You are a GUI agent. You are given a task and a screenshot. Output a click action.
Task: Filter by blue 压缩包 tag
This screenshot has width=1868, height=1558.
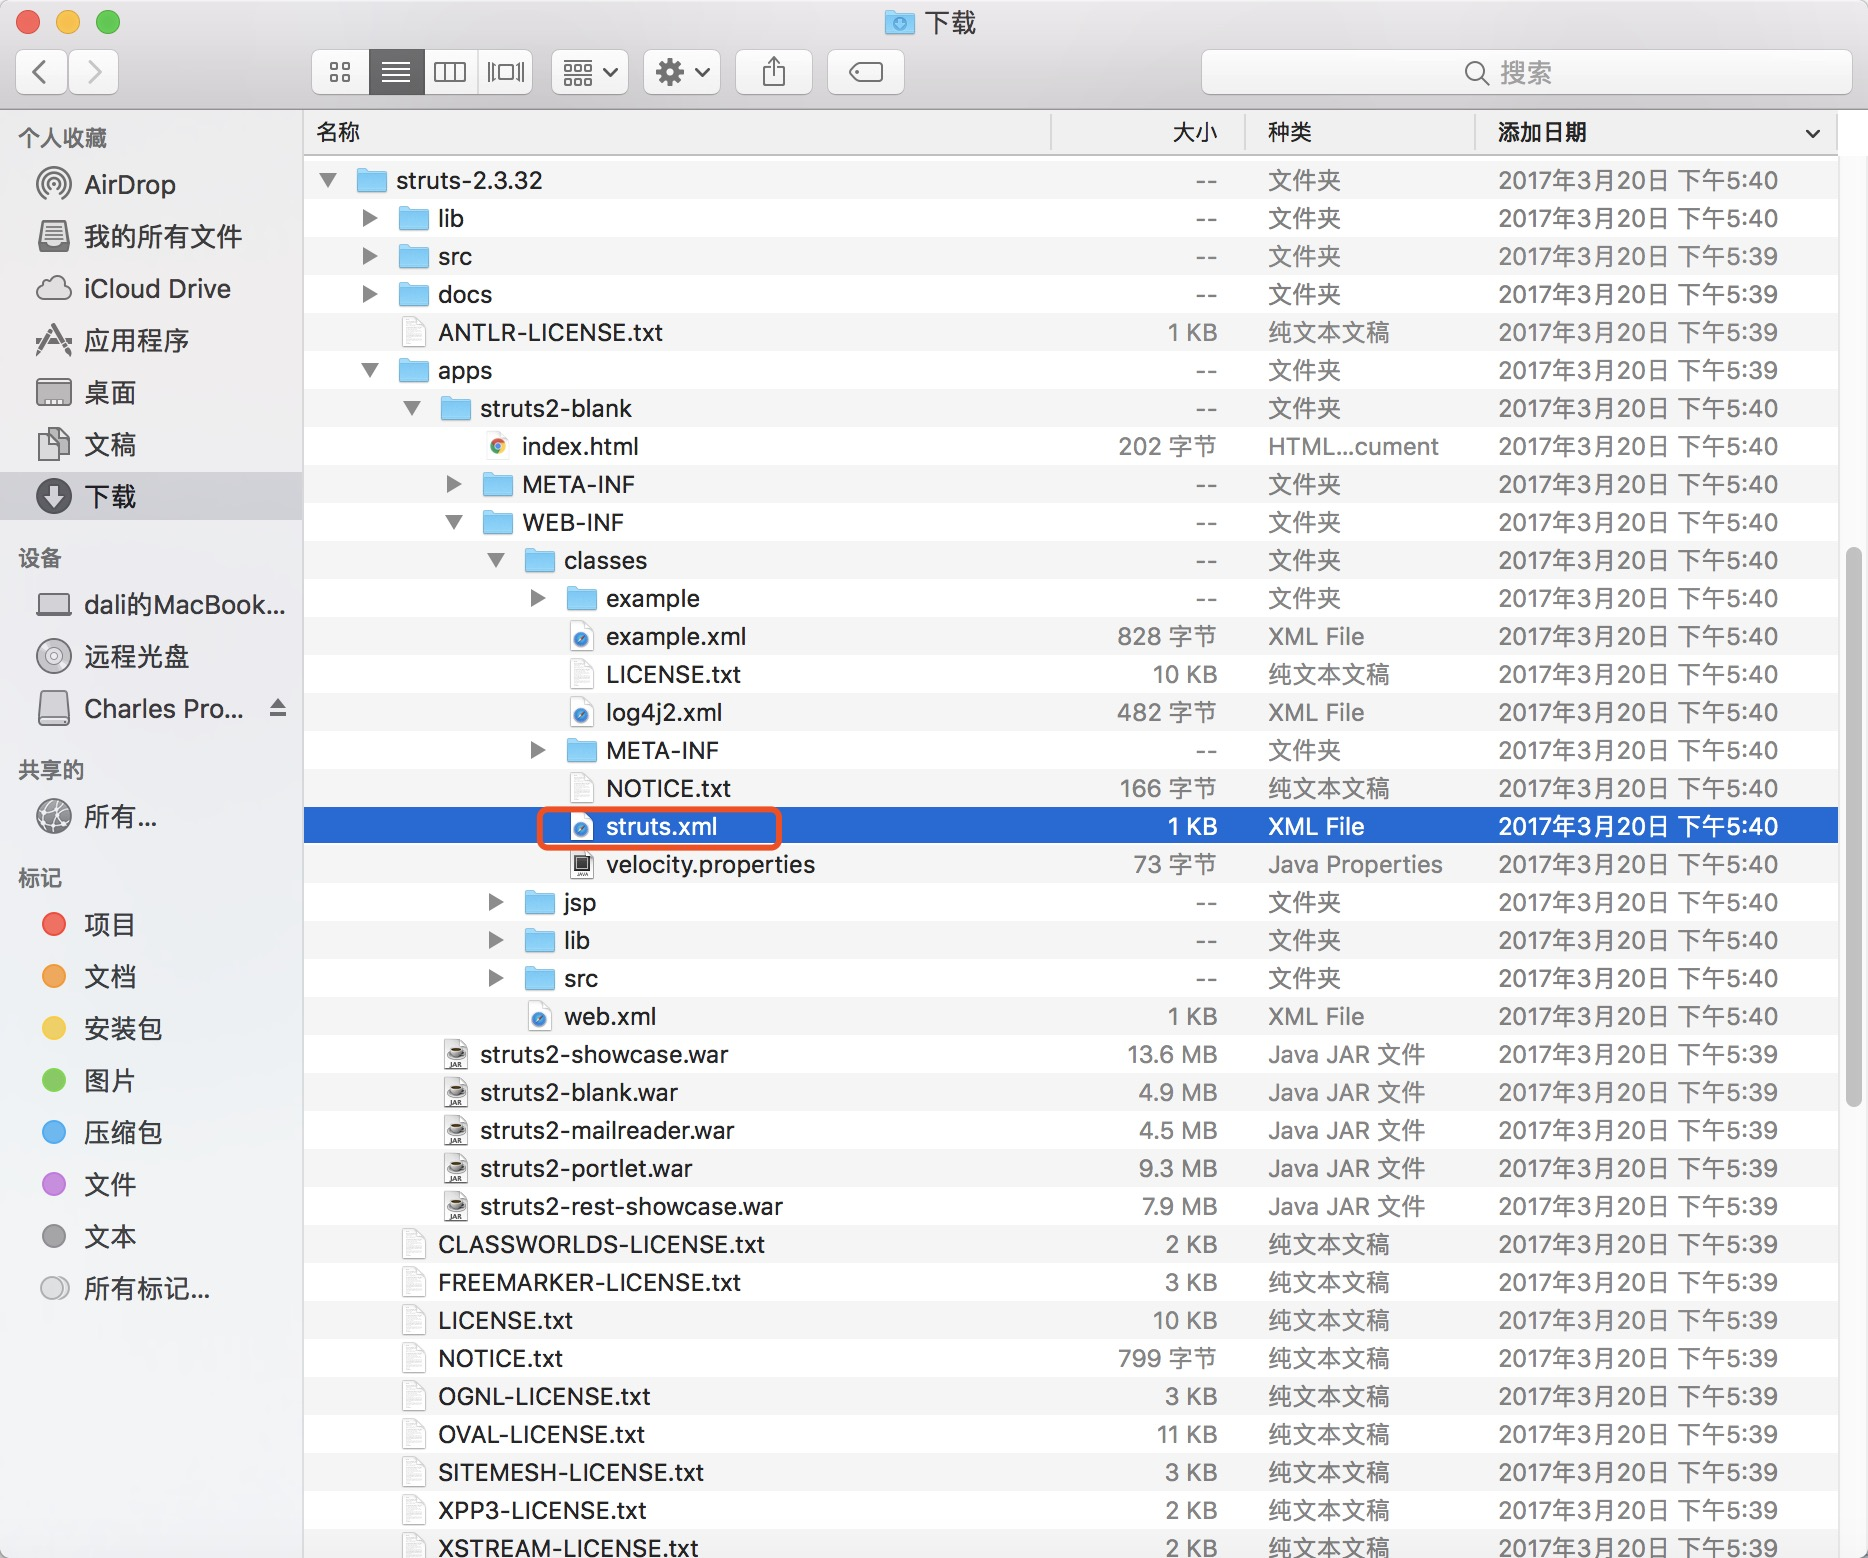pyautogui.click(x=151, y=1133)
